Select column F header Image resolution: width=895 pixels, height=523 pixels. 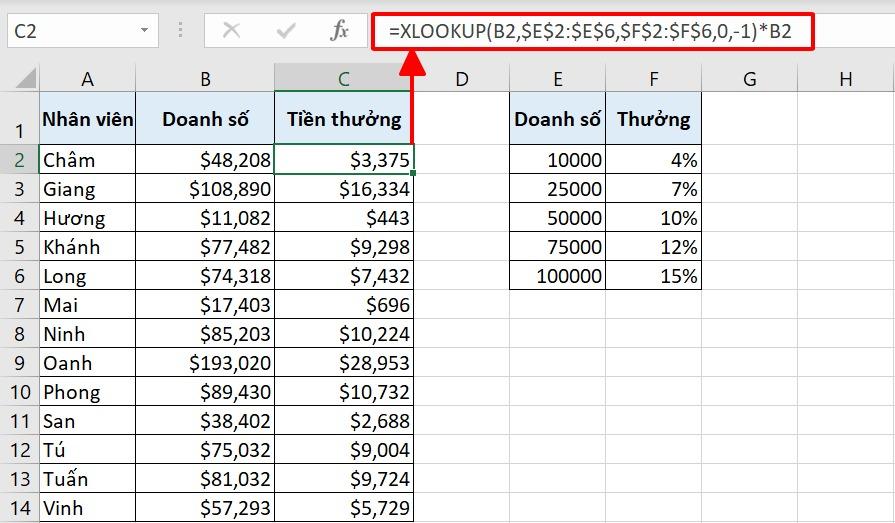654,78
